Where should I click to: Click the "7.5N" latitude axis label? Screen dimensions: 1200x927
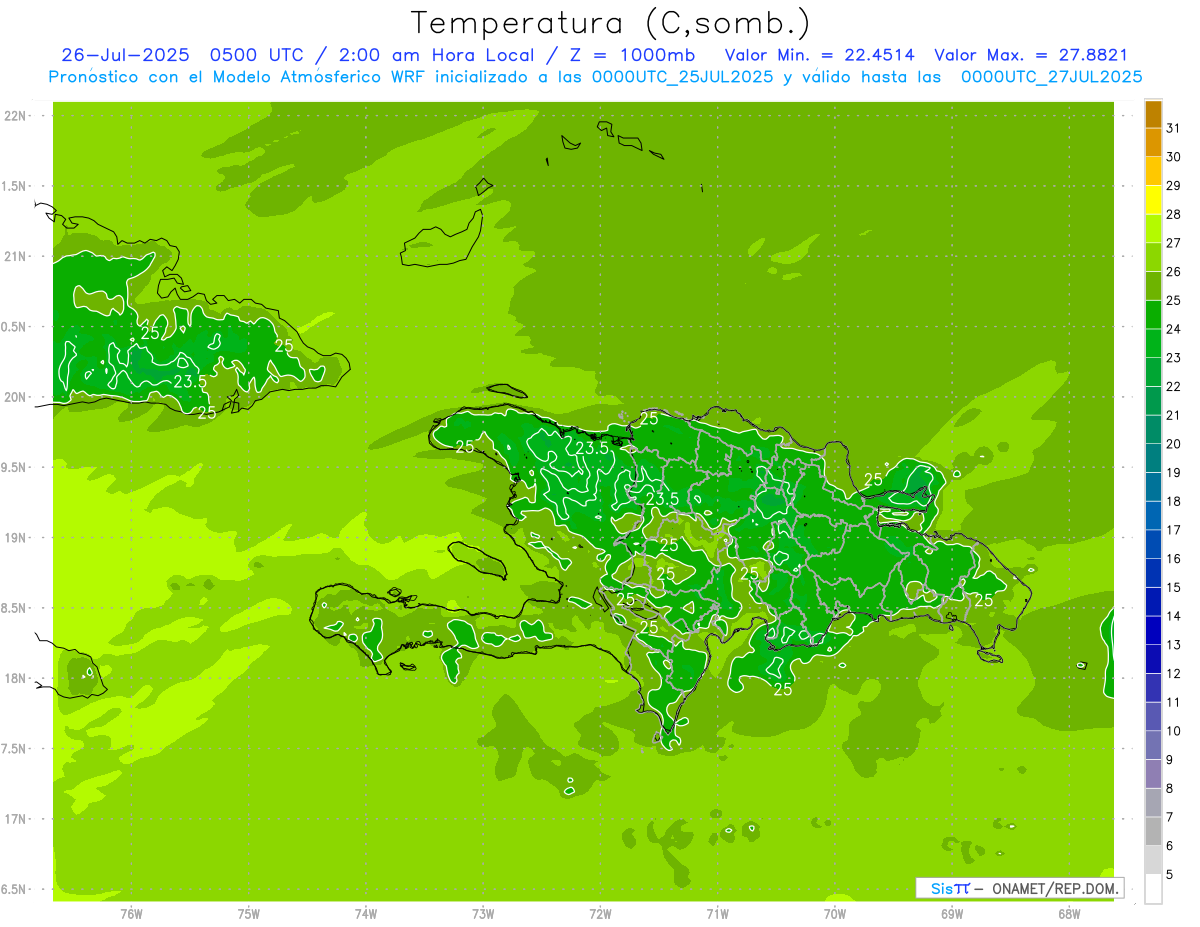point(14,749)
